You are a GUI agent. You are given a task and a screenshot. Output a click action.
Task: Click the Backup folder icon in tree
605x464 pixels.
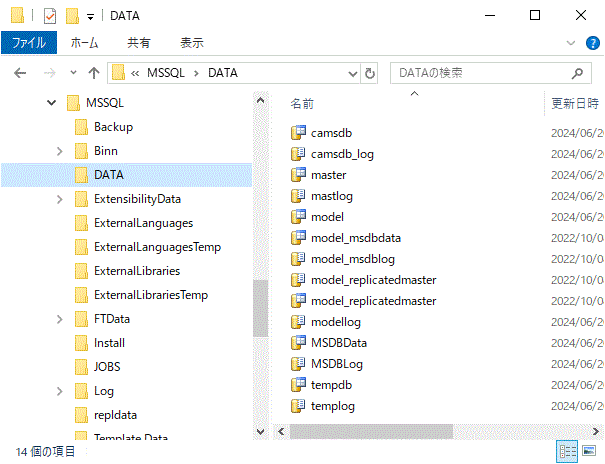point(81,127)
